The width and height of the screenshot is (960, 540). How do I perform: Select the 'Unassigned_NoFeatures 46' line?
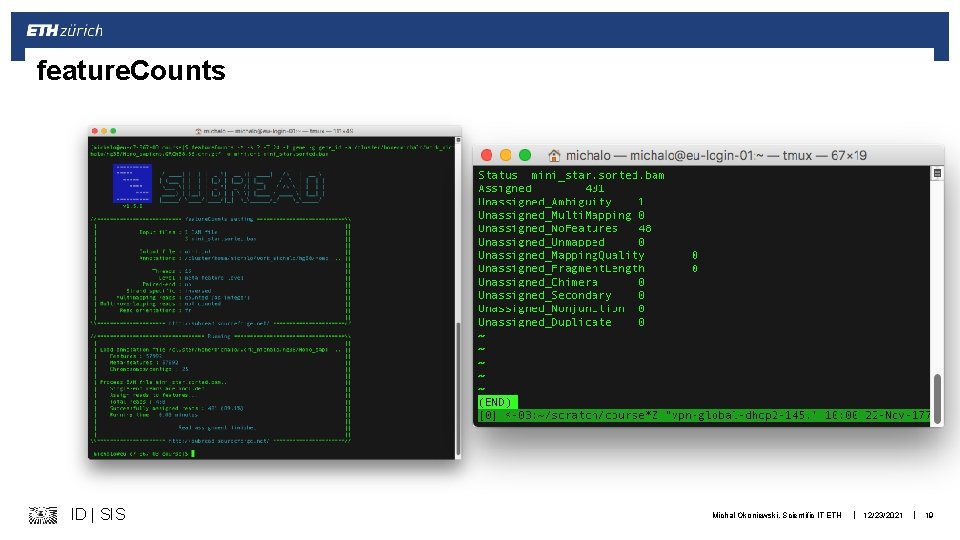564,228
